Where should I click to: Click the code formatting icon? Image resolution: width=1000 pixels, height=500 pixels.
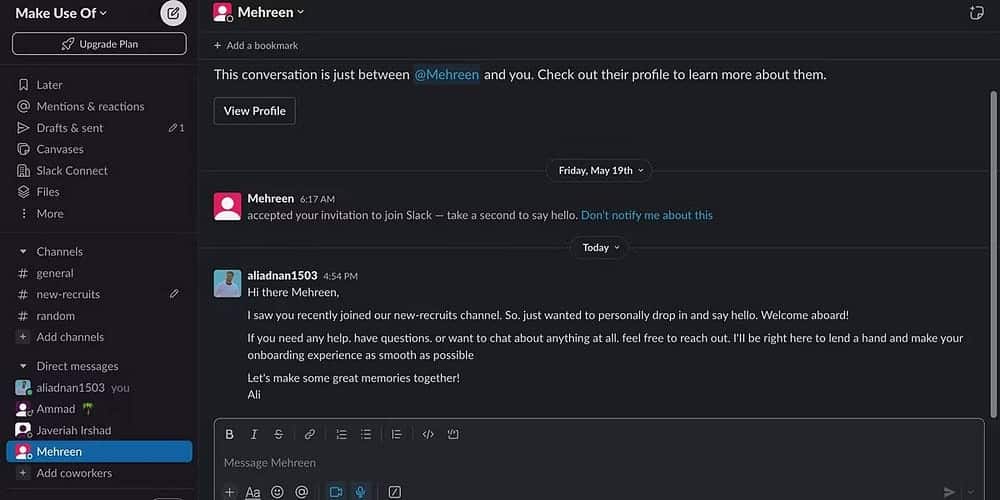pos(428,434)
